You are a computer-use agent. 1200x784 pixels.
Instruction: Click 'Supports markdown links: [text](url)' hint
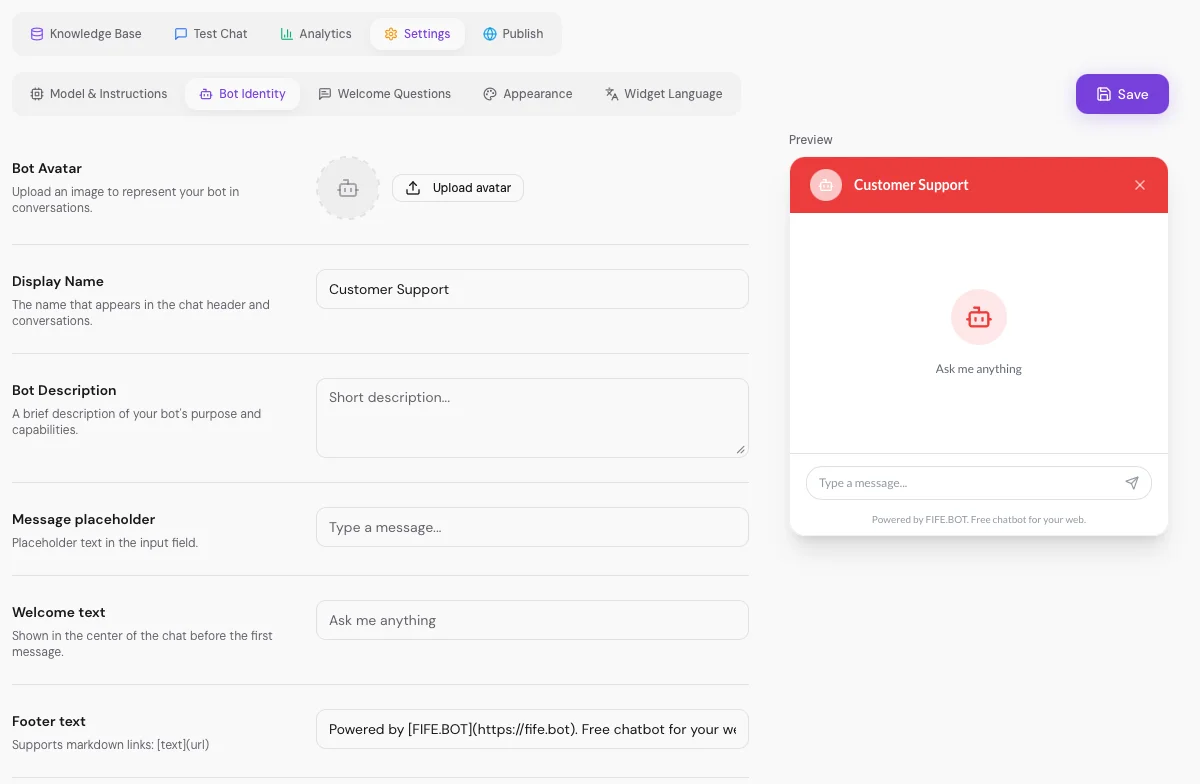point(111,745)
